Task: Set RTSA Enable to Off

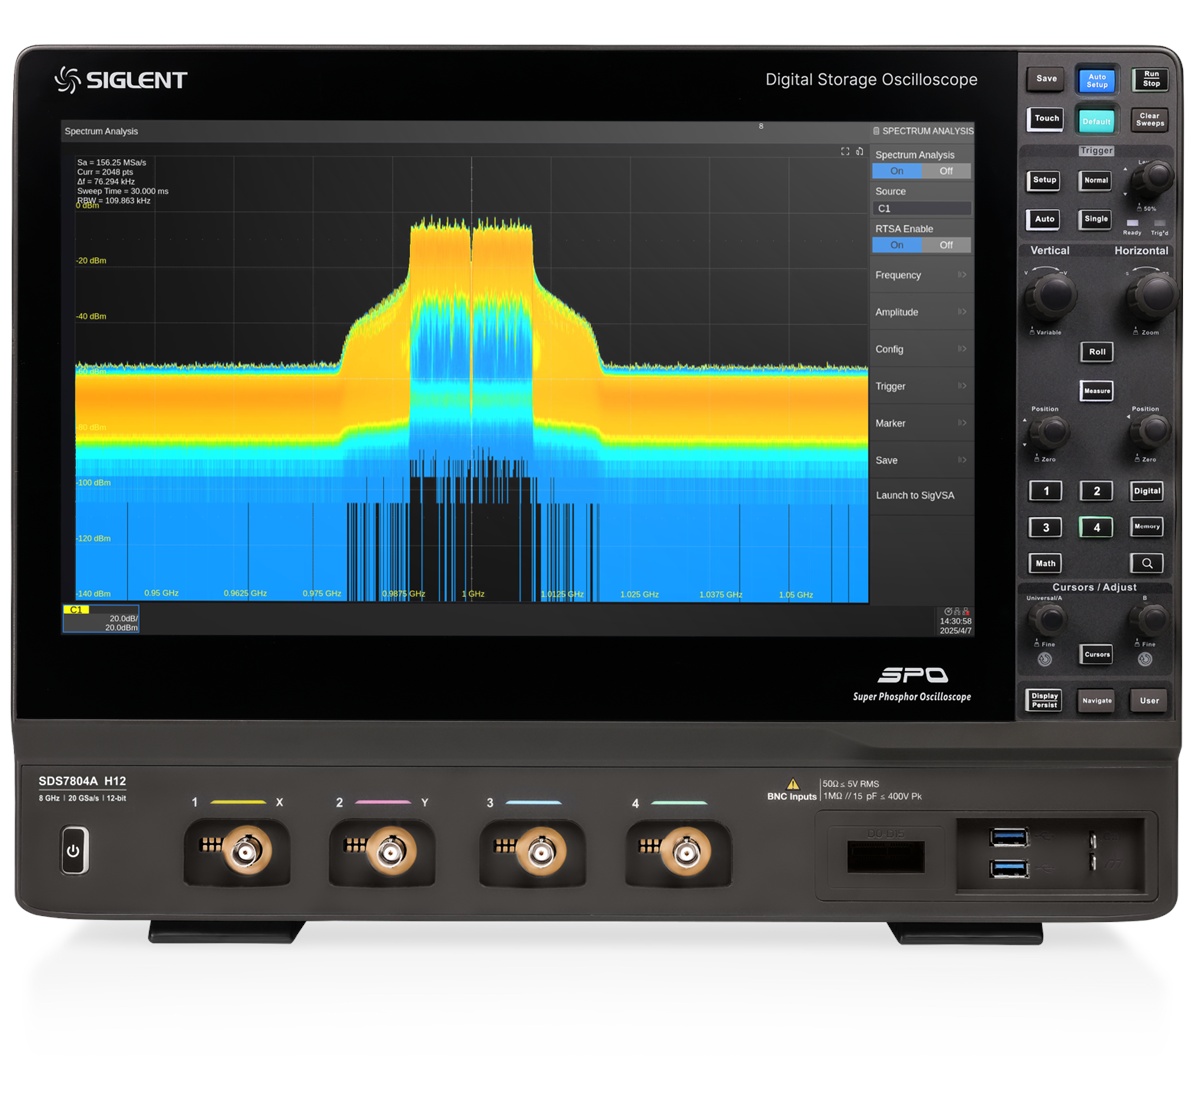Action: (x=946, y=245)
